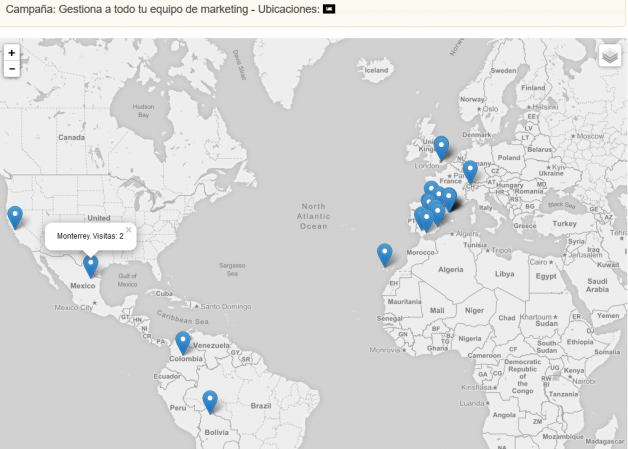Viewport: 628px width, 449px height.
Task: Click the marker near London
Action: pyautogui.click(x=441, y=149)
